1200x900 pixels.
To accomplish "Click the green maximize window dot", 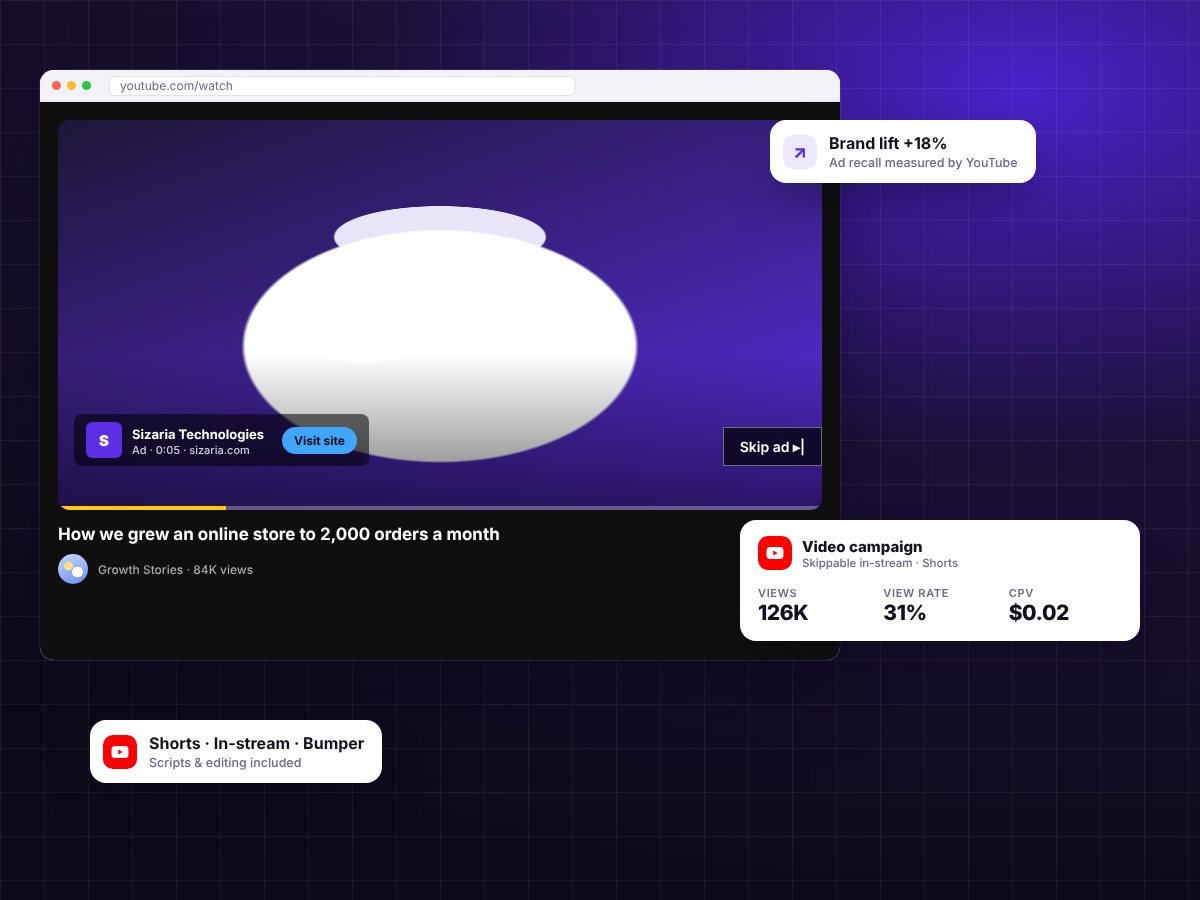I will 87,86.
